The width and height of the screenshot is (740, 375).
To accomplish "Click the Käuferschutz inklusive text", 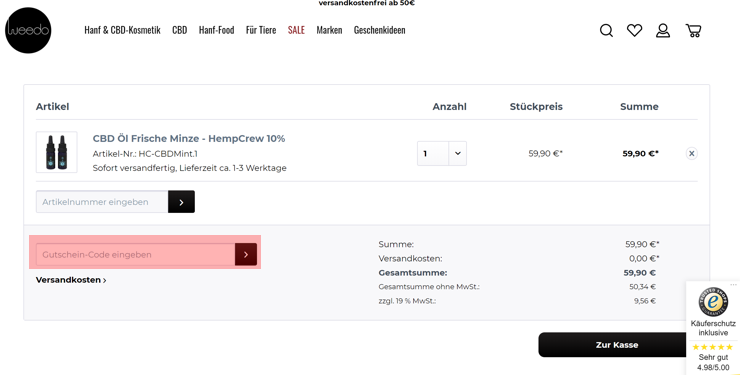I will click(x=713, y=328).
